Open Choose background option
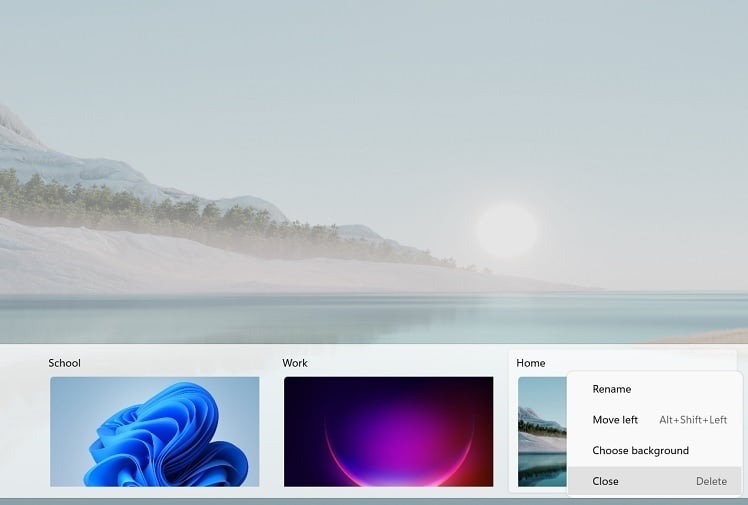This screenshot has height=505, width=748. [x=654, y=451]
